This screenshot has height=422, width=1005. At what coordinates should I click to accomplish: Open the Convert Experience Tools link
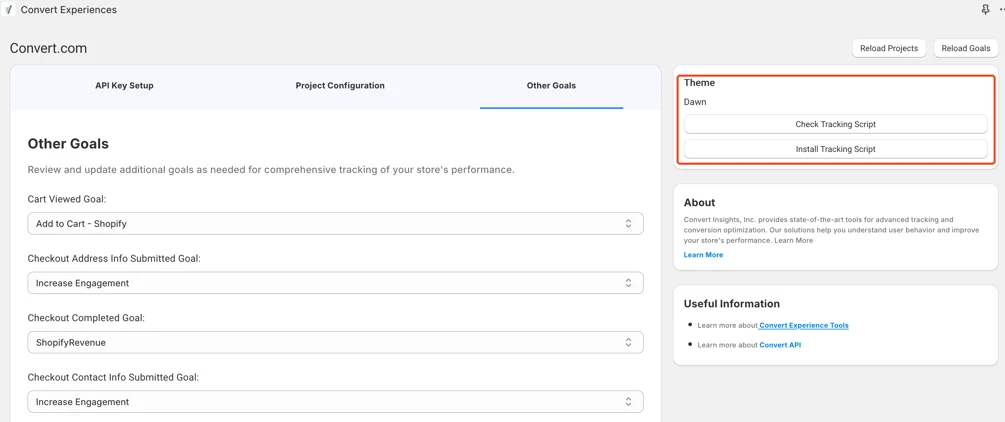(x=804, y=326)
